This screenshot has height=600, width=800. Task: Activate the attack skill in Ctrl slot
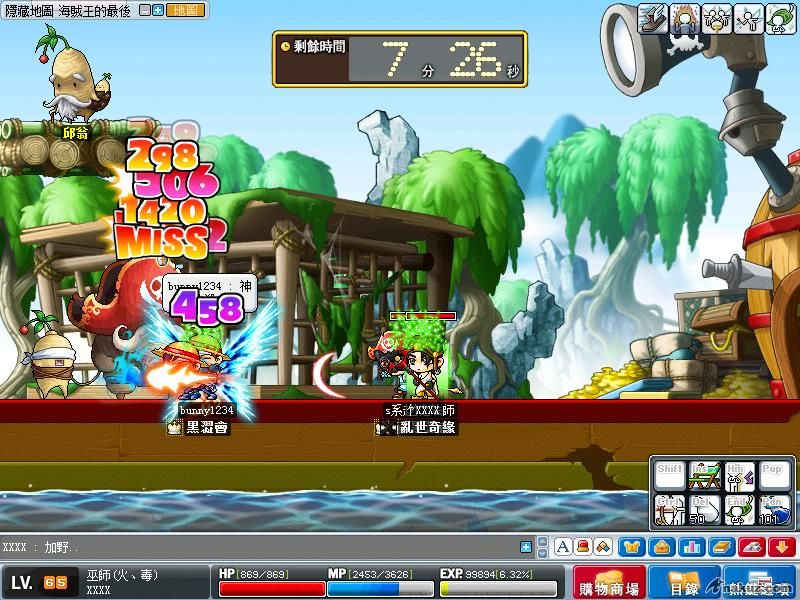coord(669,510)
